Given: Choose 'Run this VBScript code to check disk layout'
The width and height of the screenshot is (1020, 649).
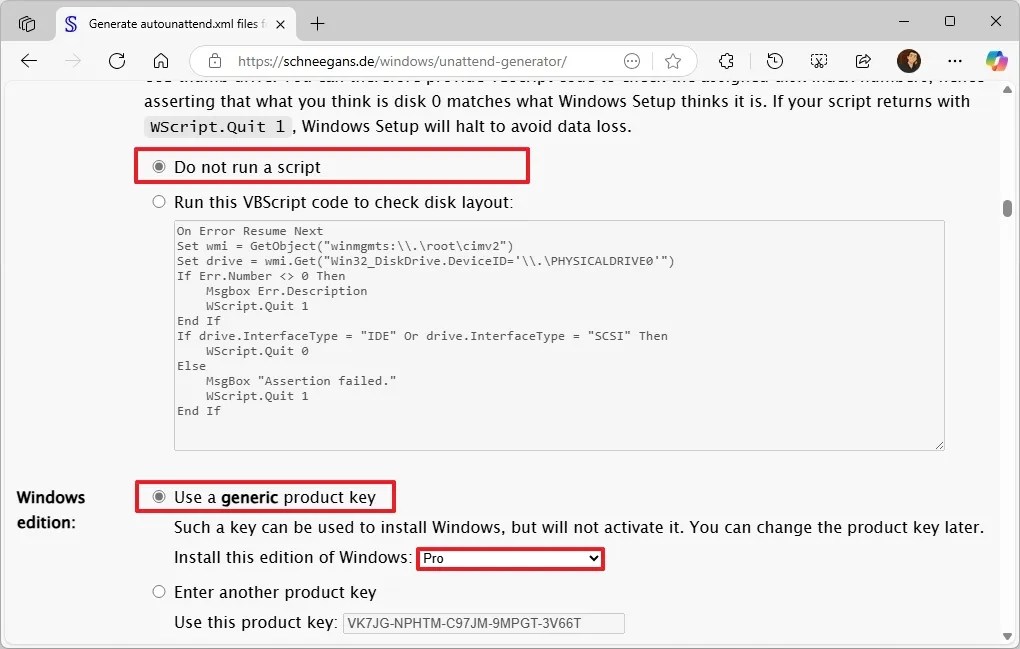Looking at the screenshot, I should pos(158,201).
